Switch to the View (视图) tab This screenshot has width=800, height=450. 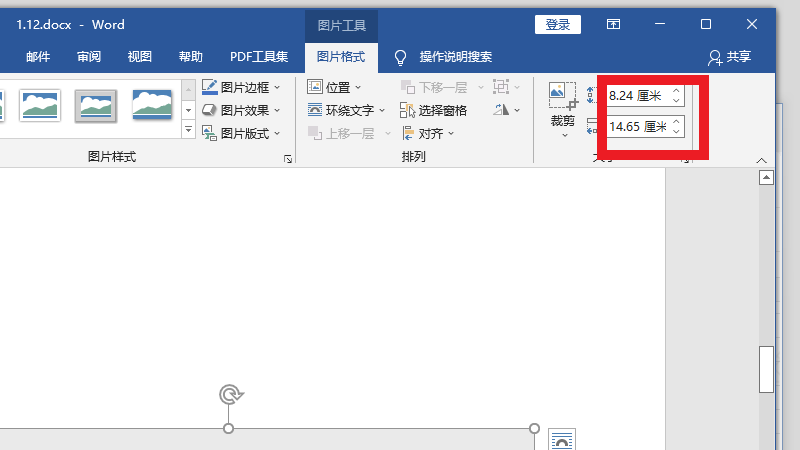[x=140, y=57]
